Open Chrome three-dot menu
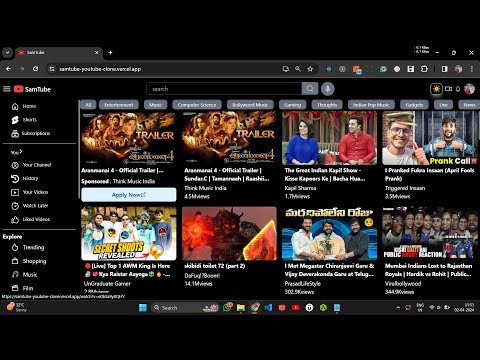Screen dimensions: 480x360 [x=472, y=69]
